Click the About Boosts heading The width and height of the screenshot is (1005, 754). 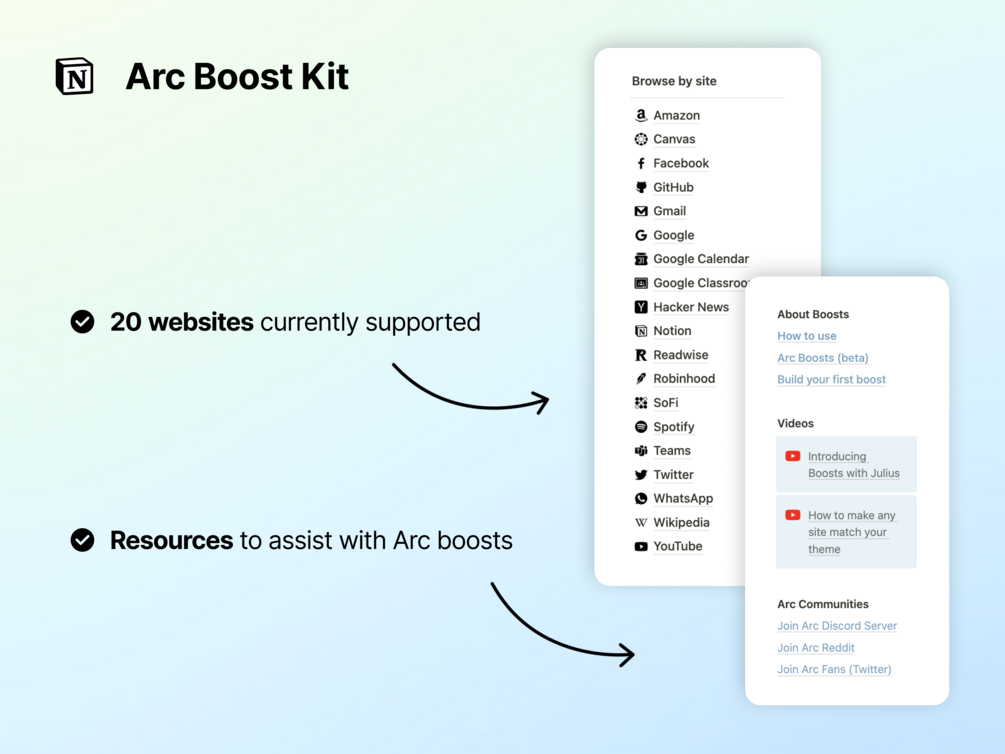(x=813, y=314)
